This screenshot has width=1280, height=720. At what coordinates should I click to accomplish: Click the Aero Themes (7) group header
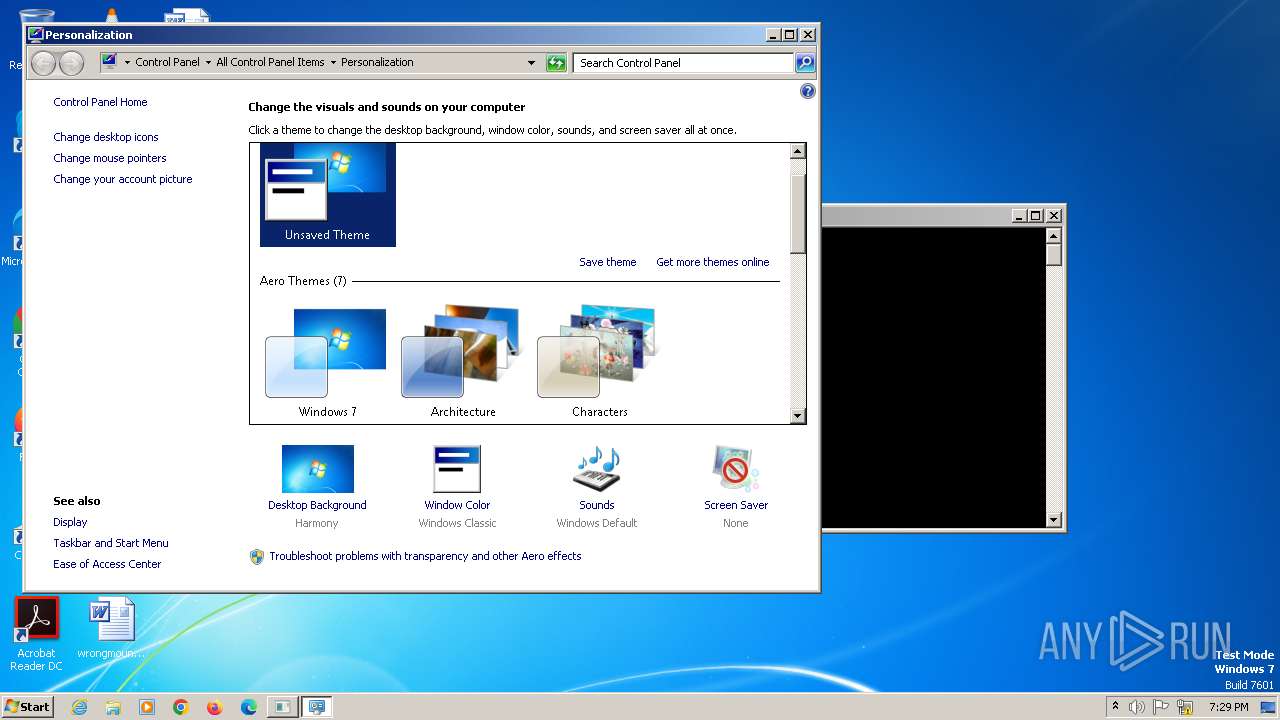303,281
